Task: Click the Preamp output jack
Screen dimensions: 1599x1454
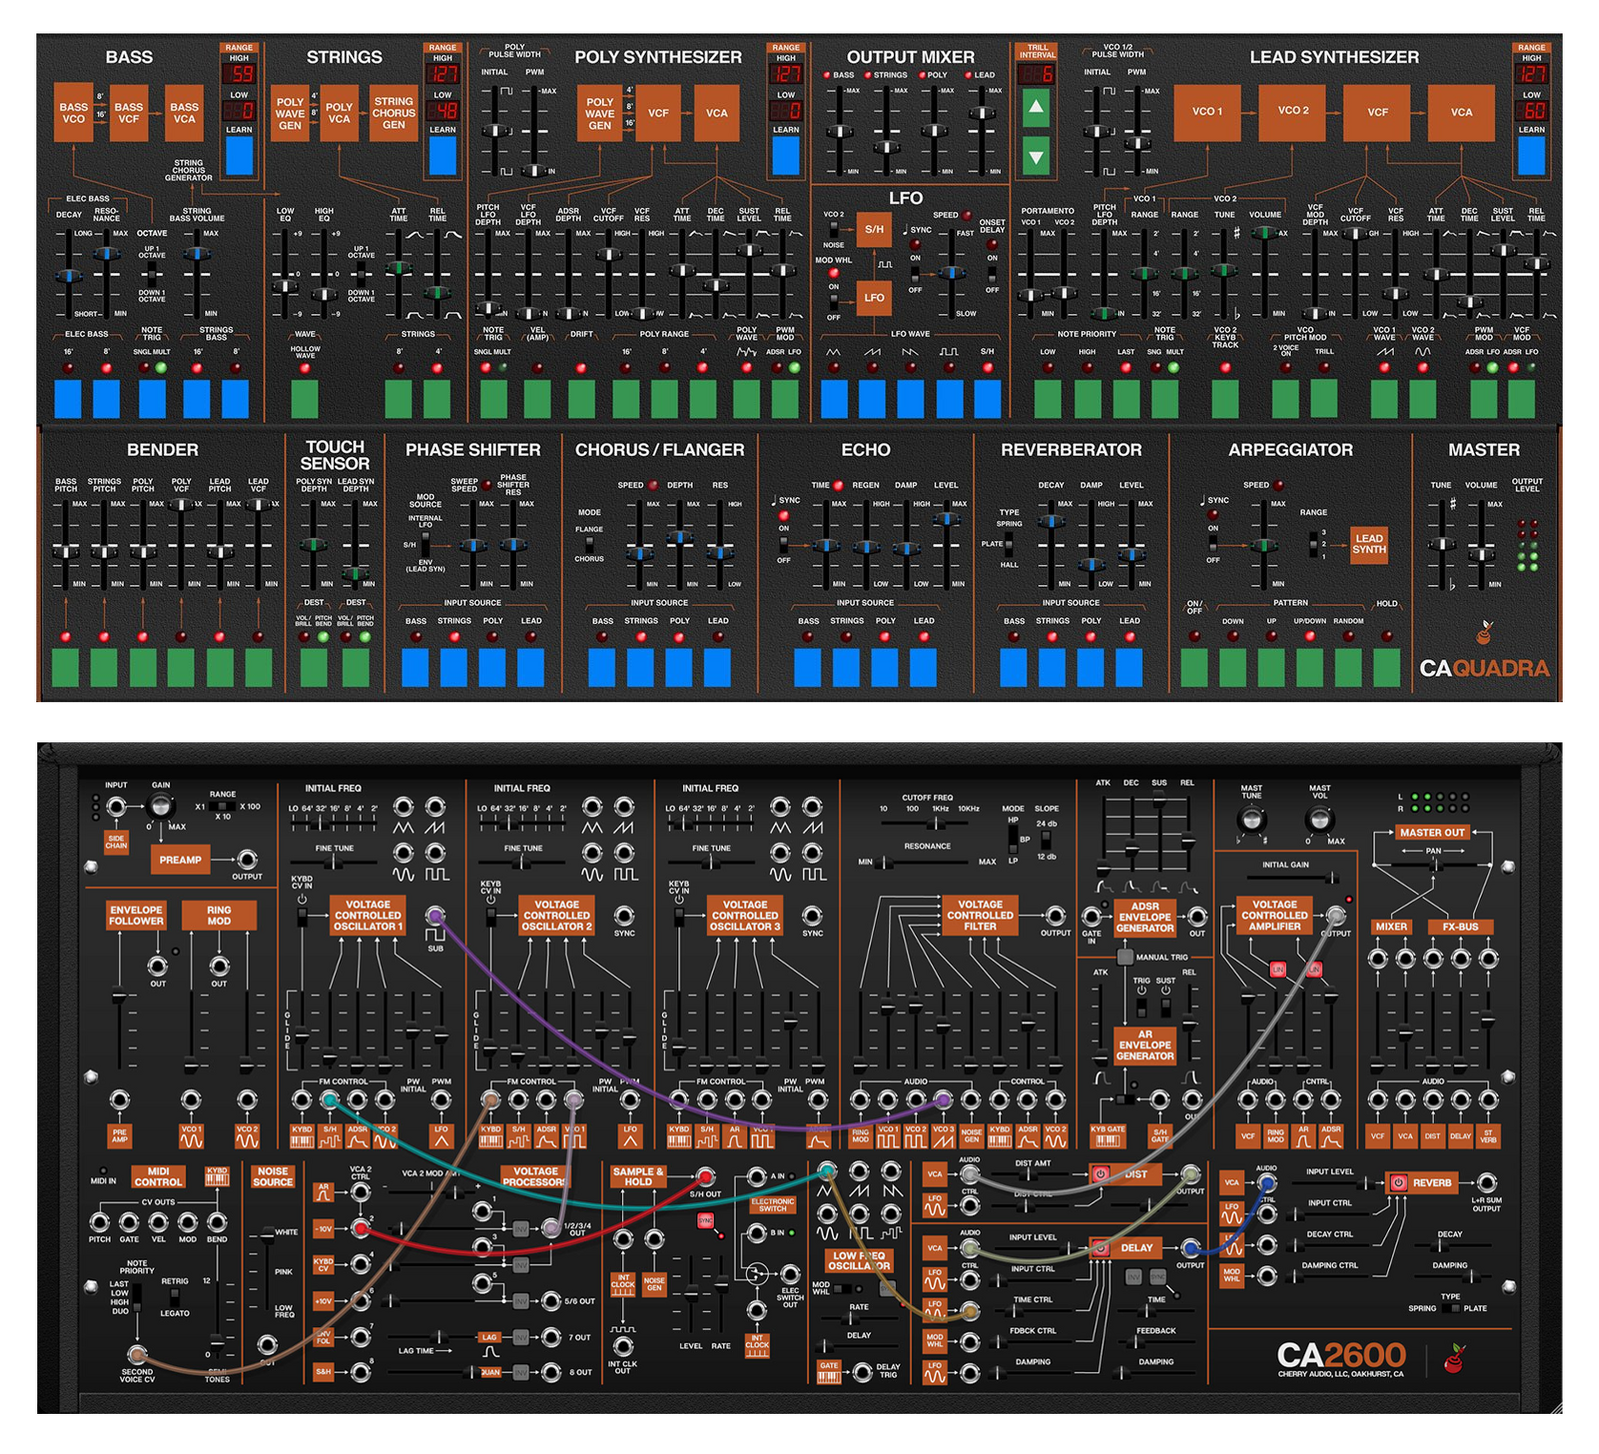Action: coord(246,859)
